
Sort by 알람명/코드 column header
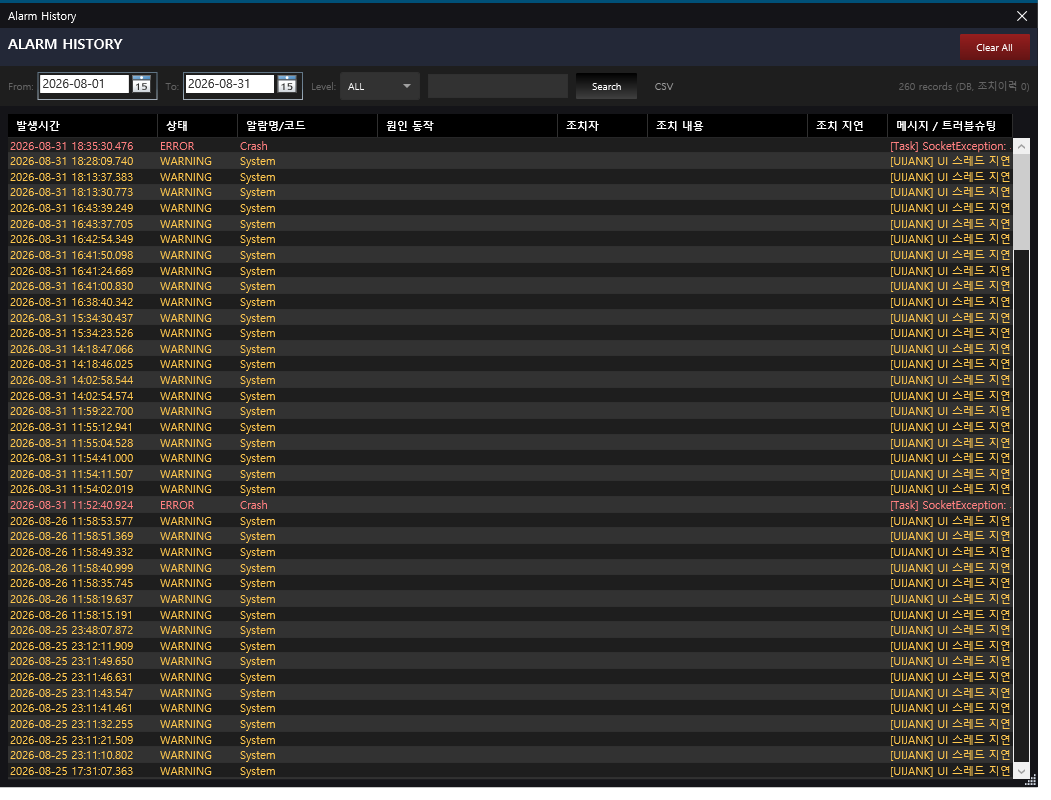pos(308,126)
